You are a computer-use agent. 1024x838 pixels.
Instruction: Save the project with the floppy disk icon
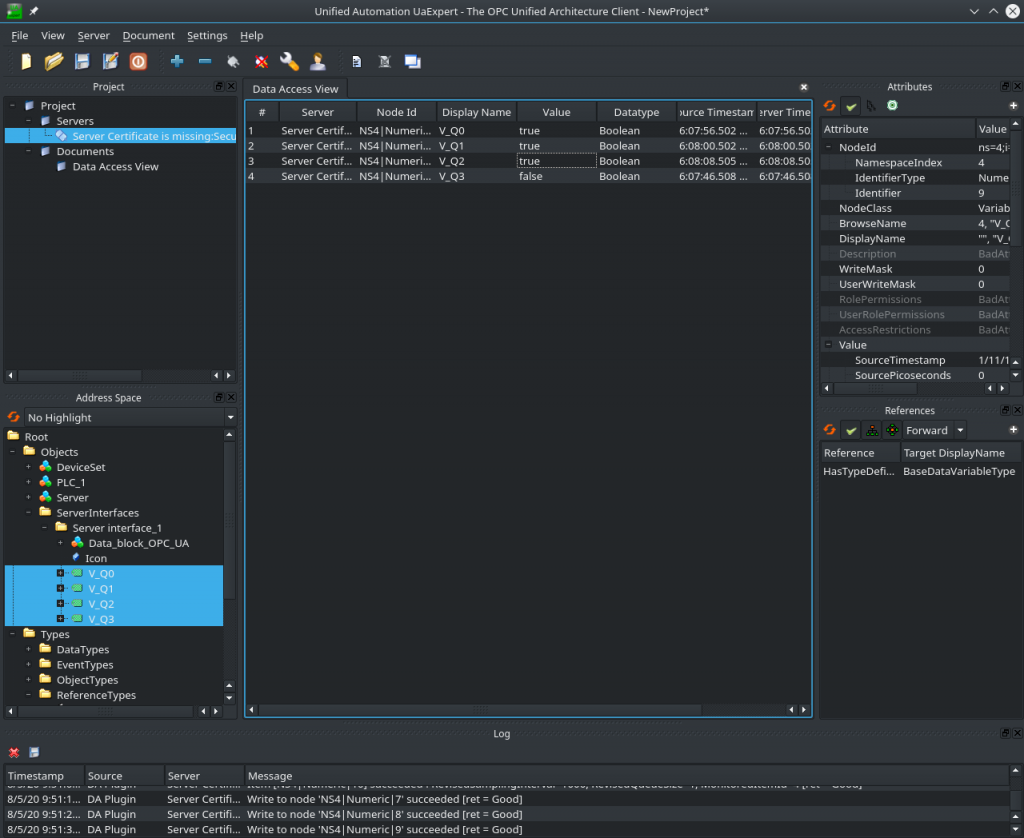(x=82, y=61)
